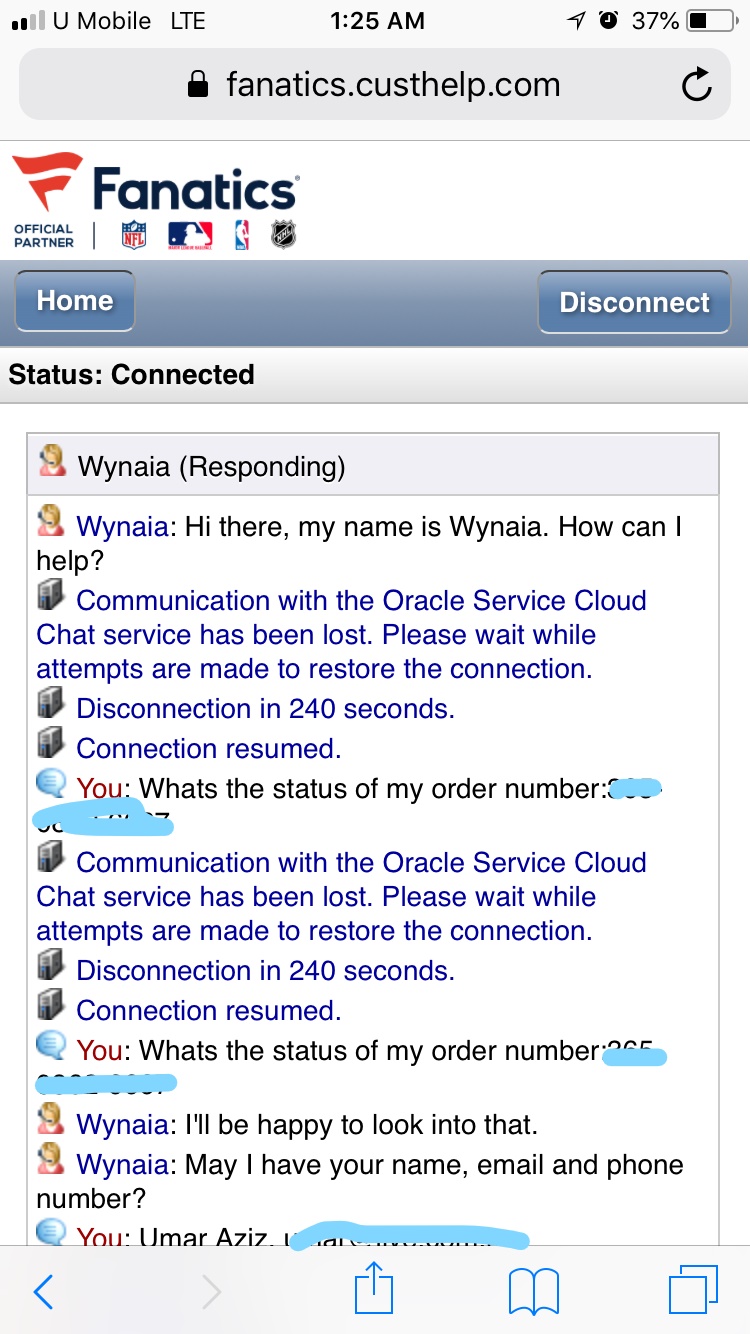
Task: Tap the page reload icon
Action: pos(699,85)
